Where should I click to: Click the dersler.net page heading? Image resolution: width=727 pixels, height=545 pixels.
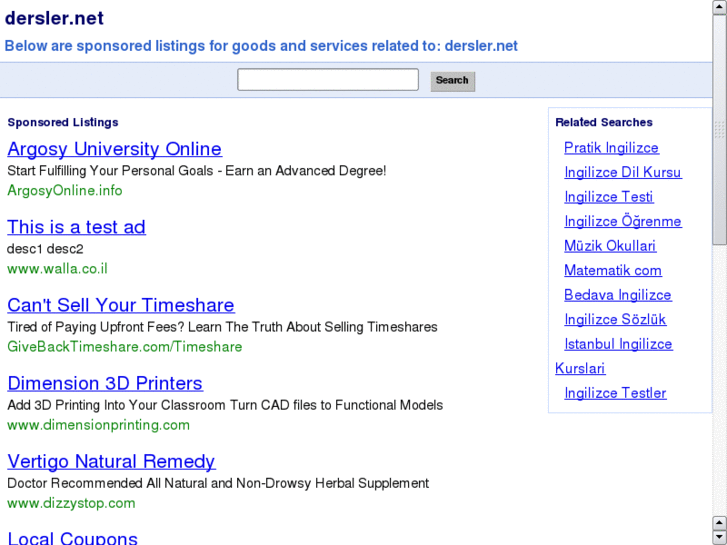[54, 19]
